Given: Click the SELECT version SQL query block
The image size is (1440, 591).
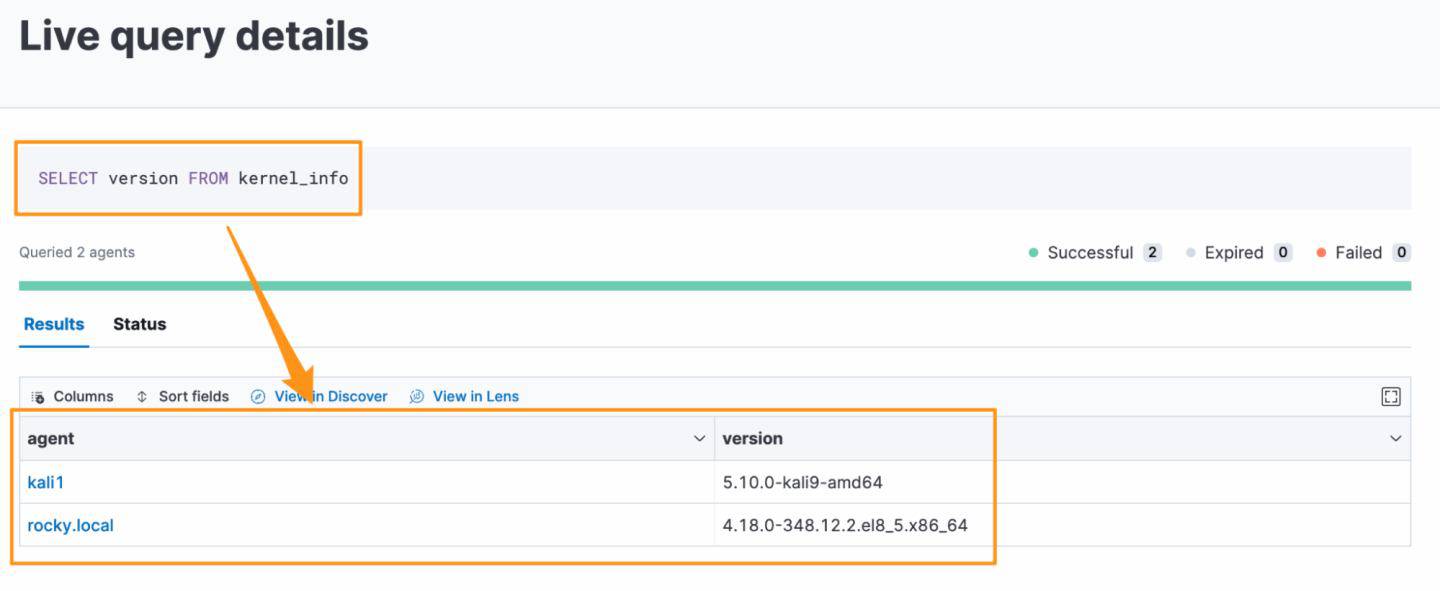Looking at the screenshot, I should point(193,179).
